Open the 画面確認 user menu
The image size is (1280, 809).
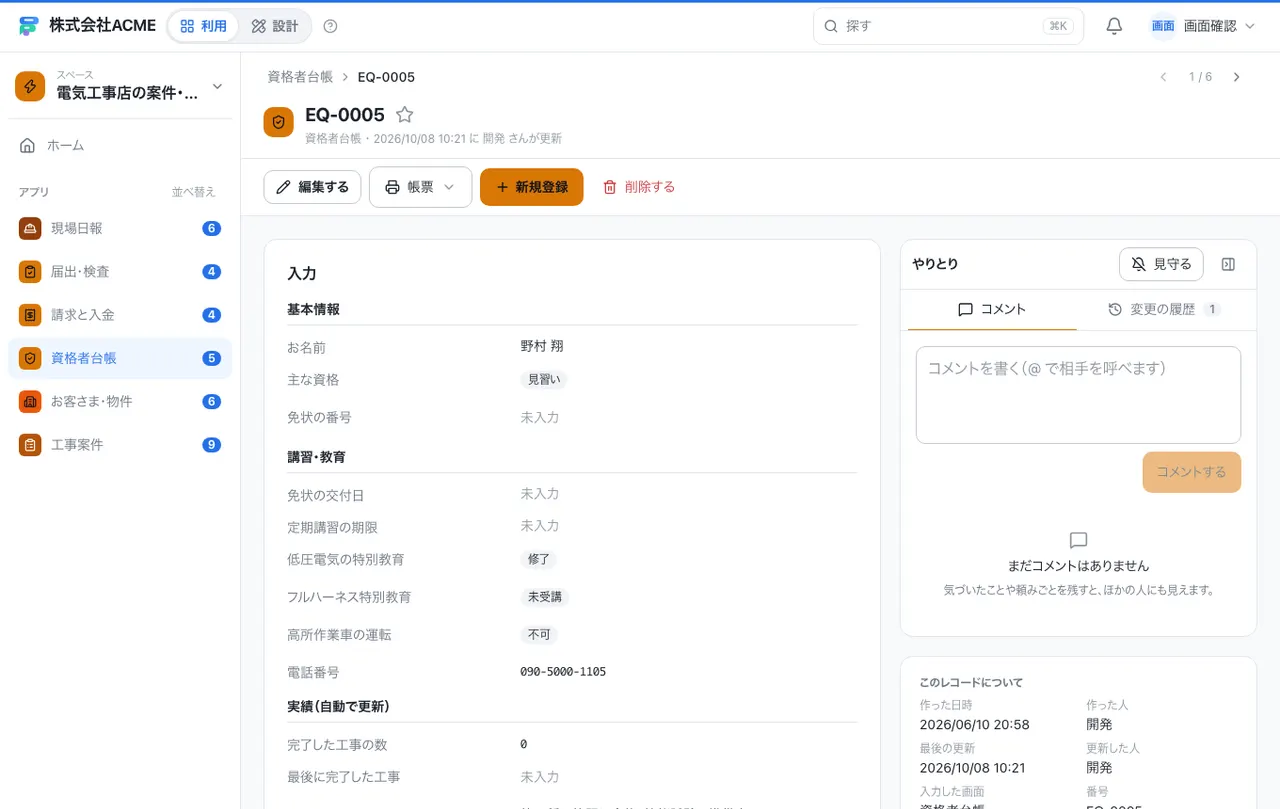(x=1202, y=26)
